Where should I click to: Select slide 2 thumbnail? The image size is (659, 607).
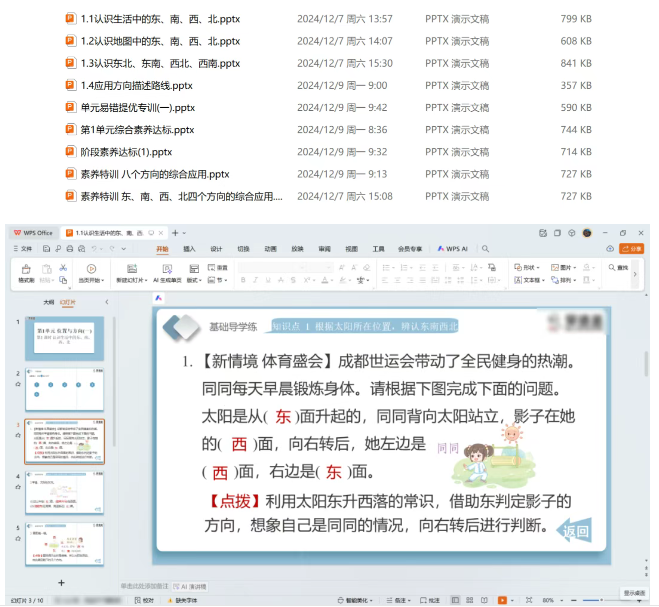[64, 390]
